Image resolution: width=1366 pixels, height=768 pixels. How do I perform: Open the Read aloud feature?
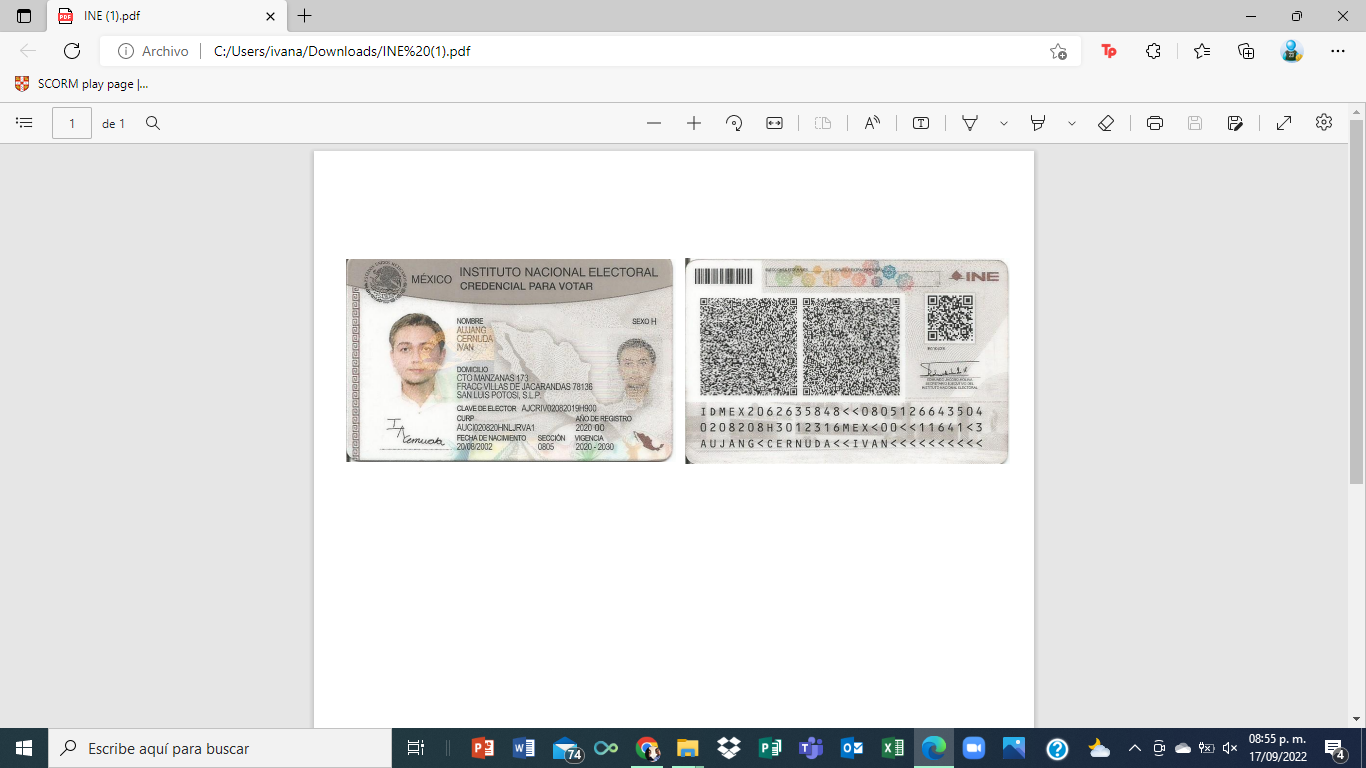click(x=872, y=123)
